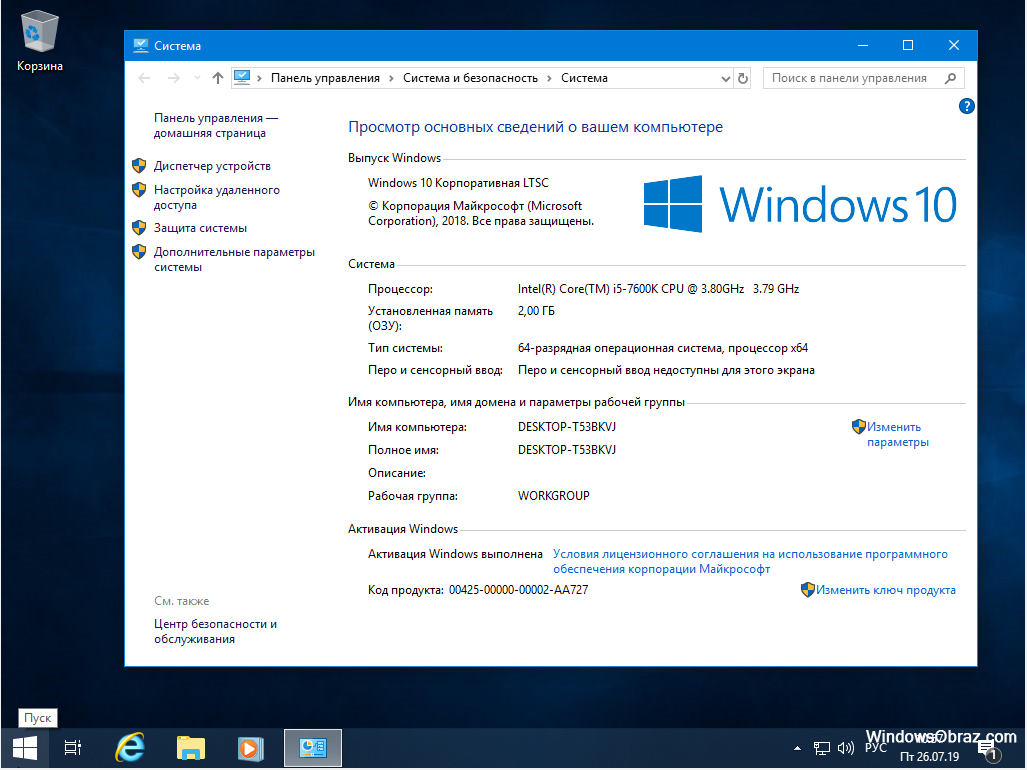Image resolution: width=1027 pixels, height=770 pixels.
Task: Select Control Panel taskbar button
Action: (x=312, y=748)
